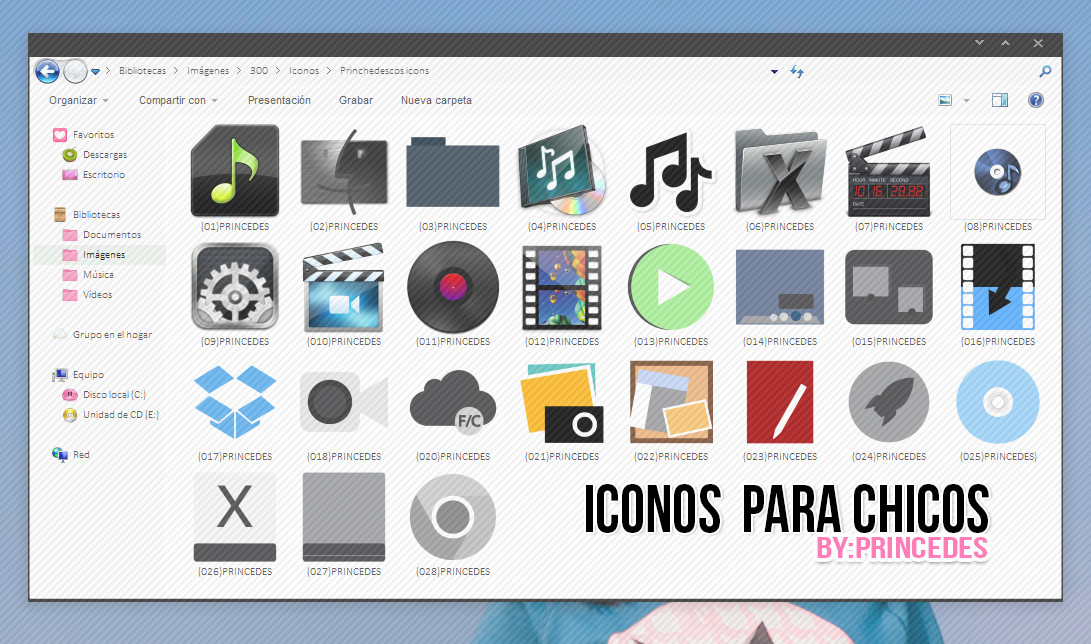The image size is (1091, 644).
Task: Click the 300 breadcrumb segment
Action: [259, 71]
